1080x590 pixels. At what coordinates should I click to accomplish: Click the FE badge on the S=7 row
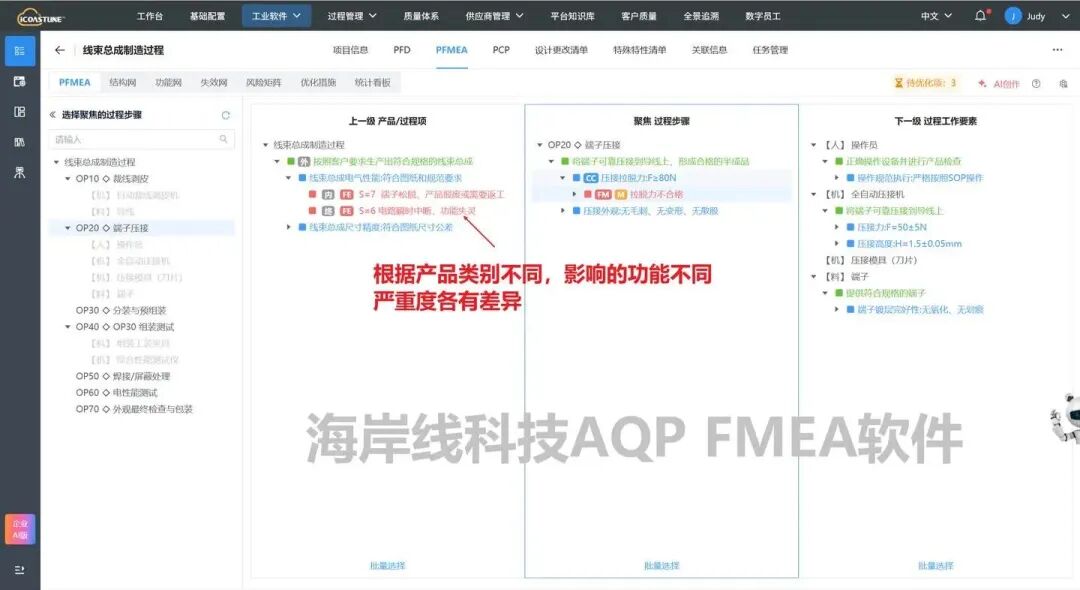tap(346, 194)
